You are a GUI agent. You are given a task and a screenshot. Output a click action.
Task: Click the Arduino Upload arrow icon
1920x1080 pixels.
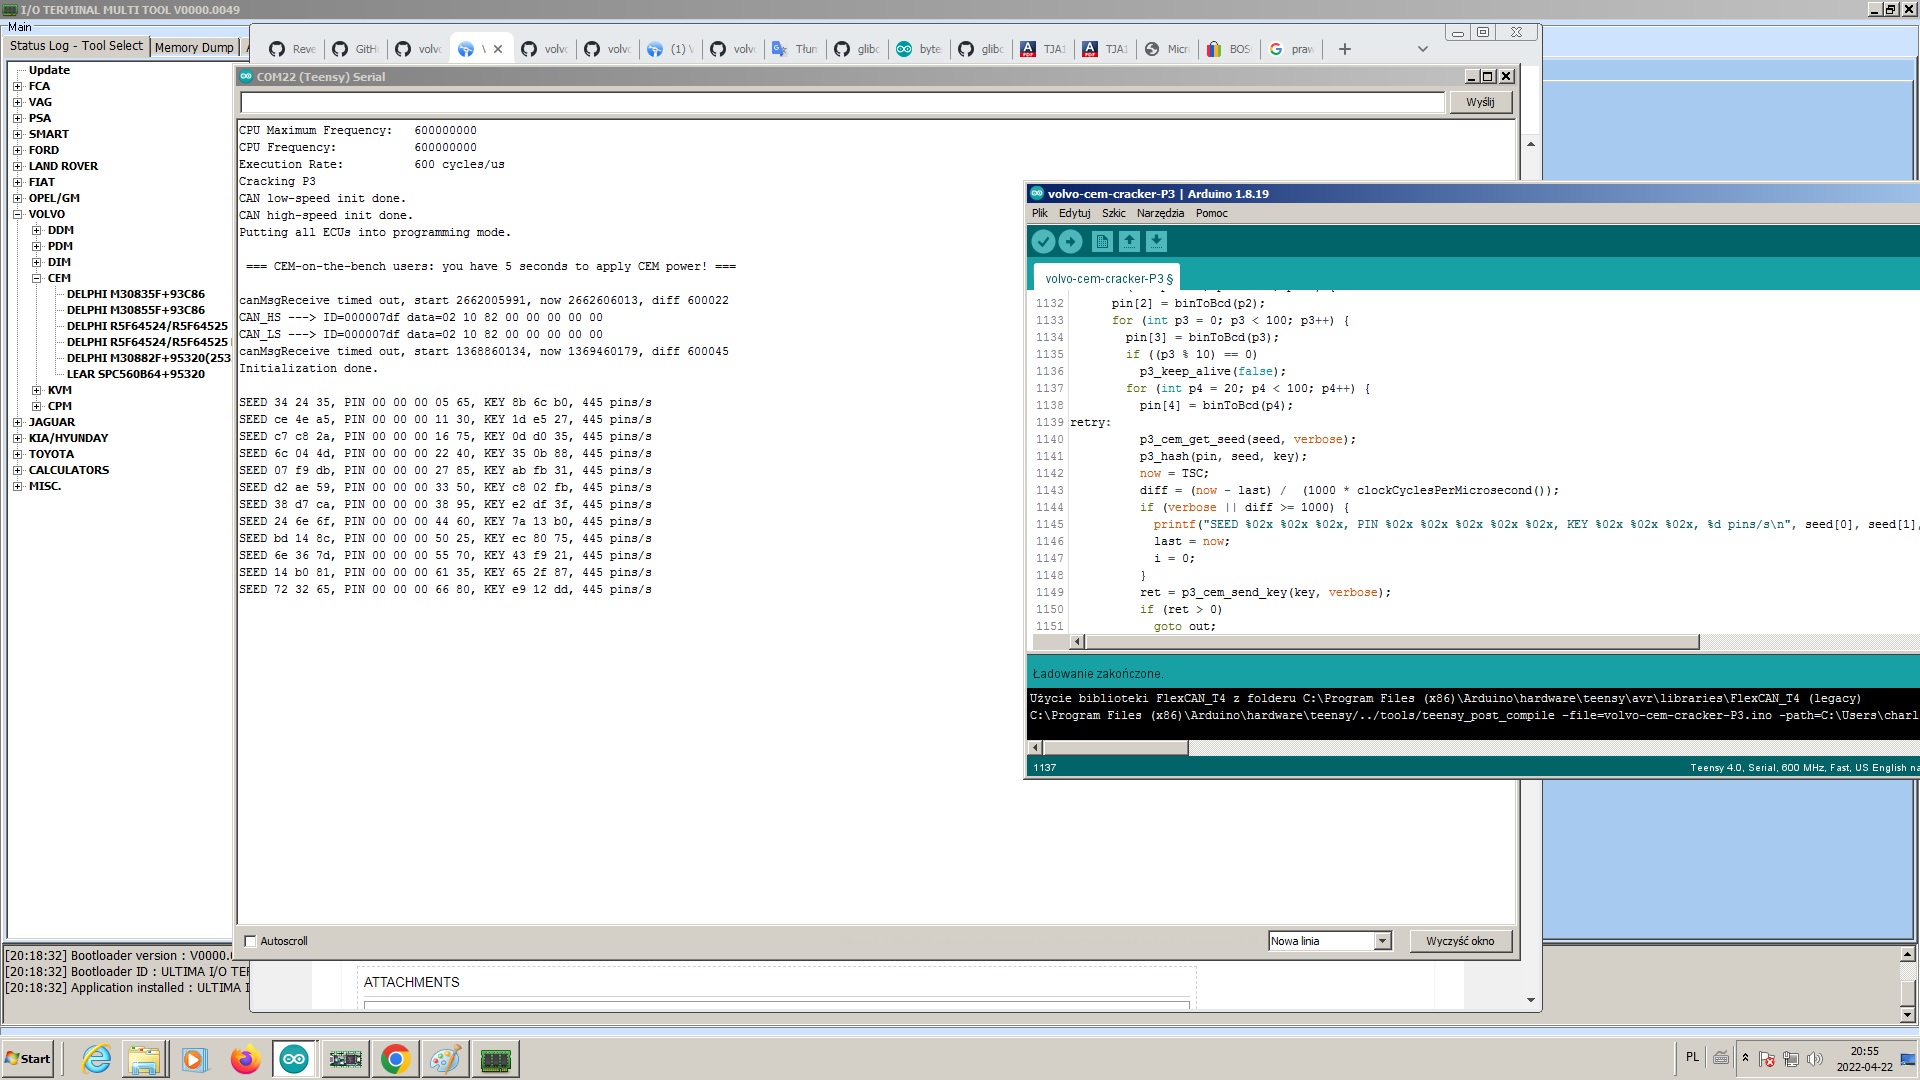(x=1070, y=242)
